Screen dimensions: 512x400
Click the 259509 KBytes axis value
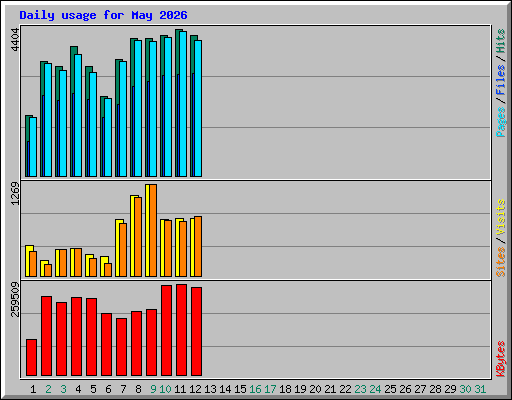pos(15,299)
